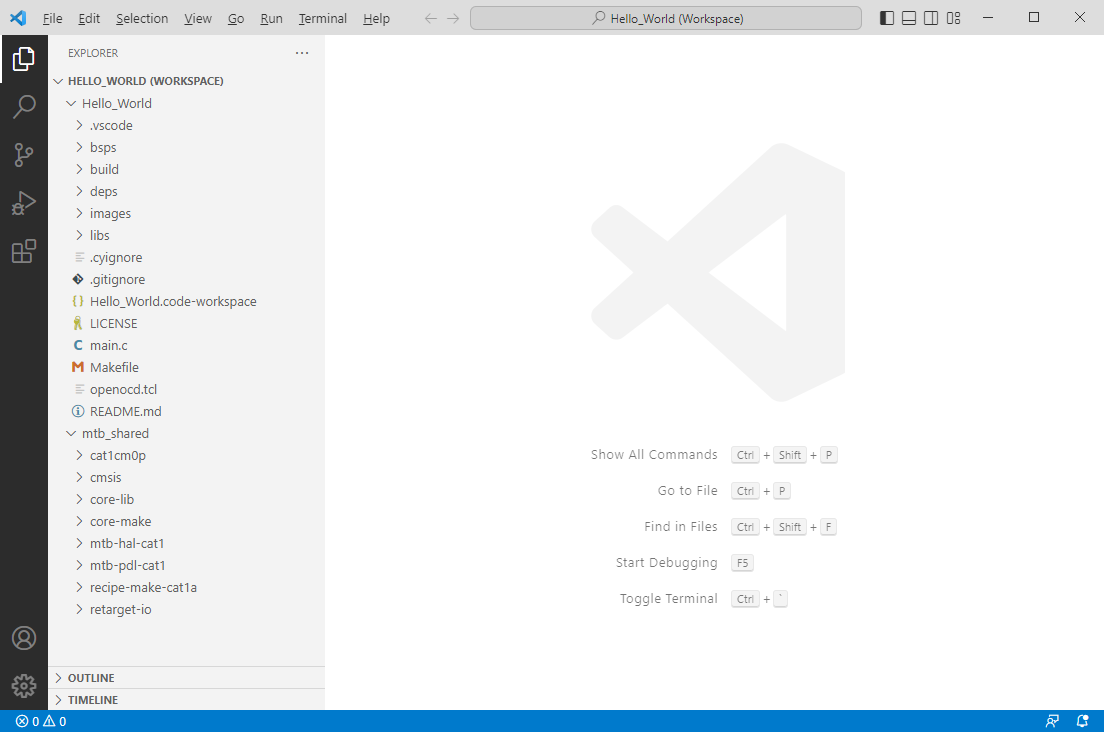This screenshot has width=1104, height=732.
Task: Open the Manage gear icon
Action: (x=24, y=686)
